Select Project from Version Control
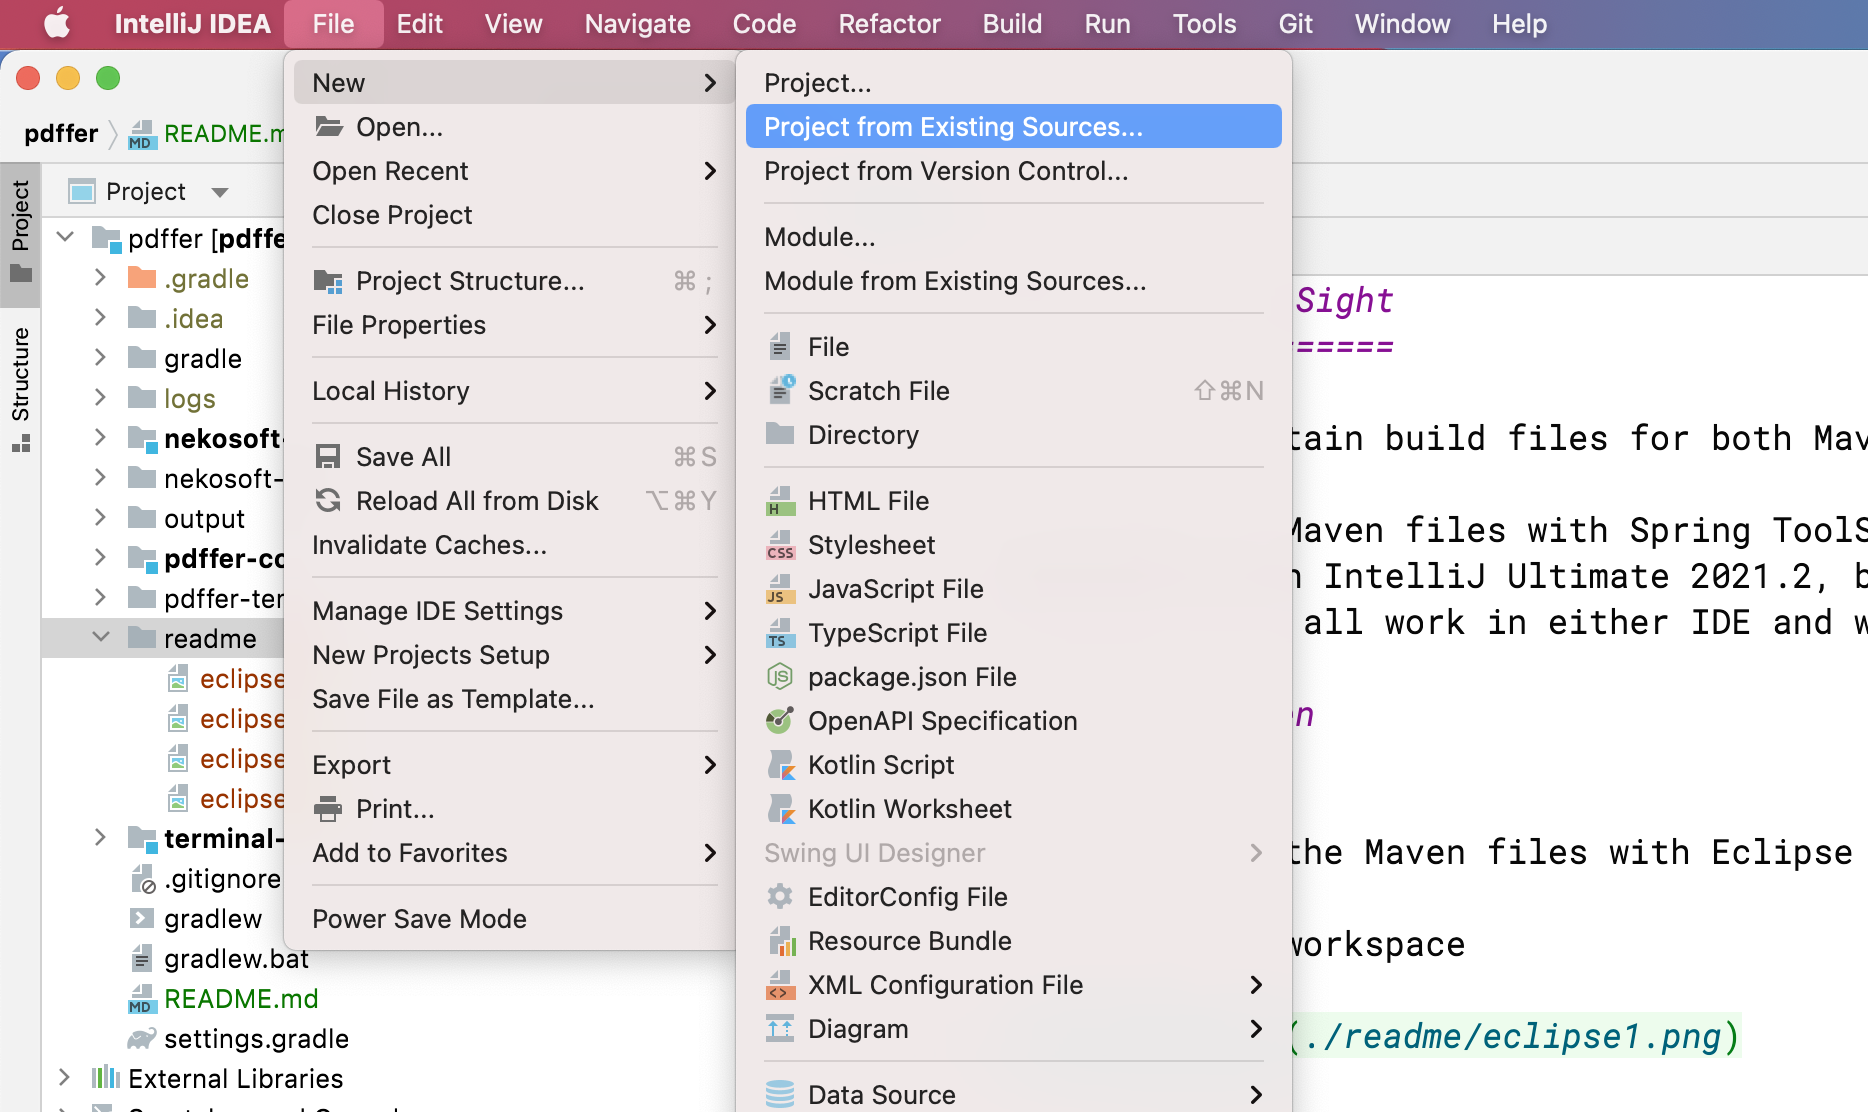This screenshot has height=1112, width=1868. click(x=946, y=171)
